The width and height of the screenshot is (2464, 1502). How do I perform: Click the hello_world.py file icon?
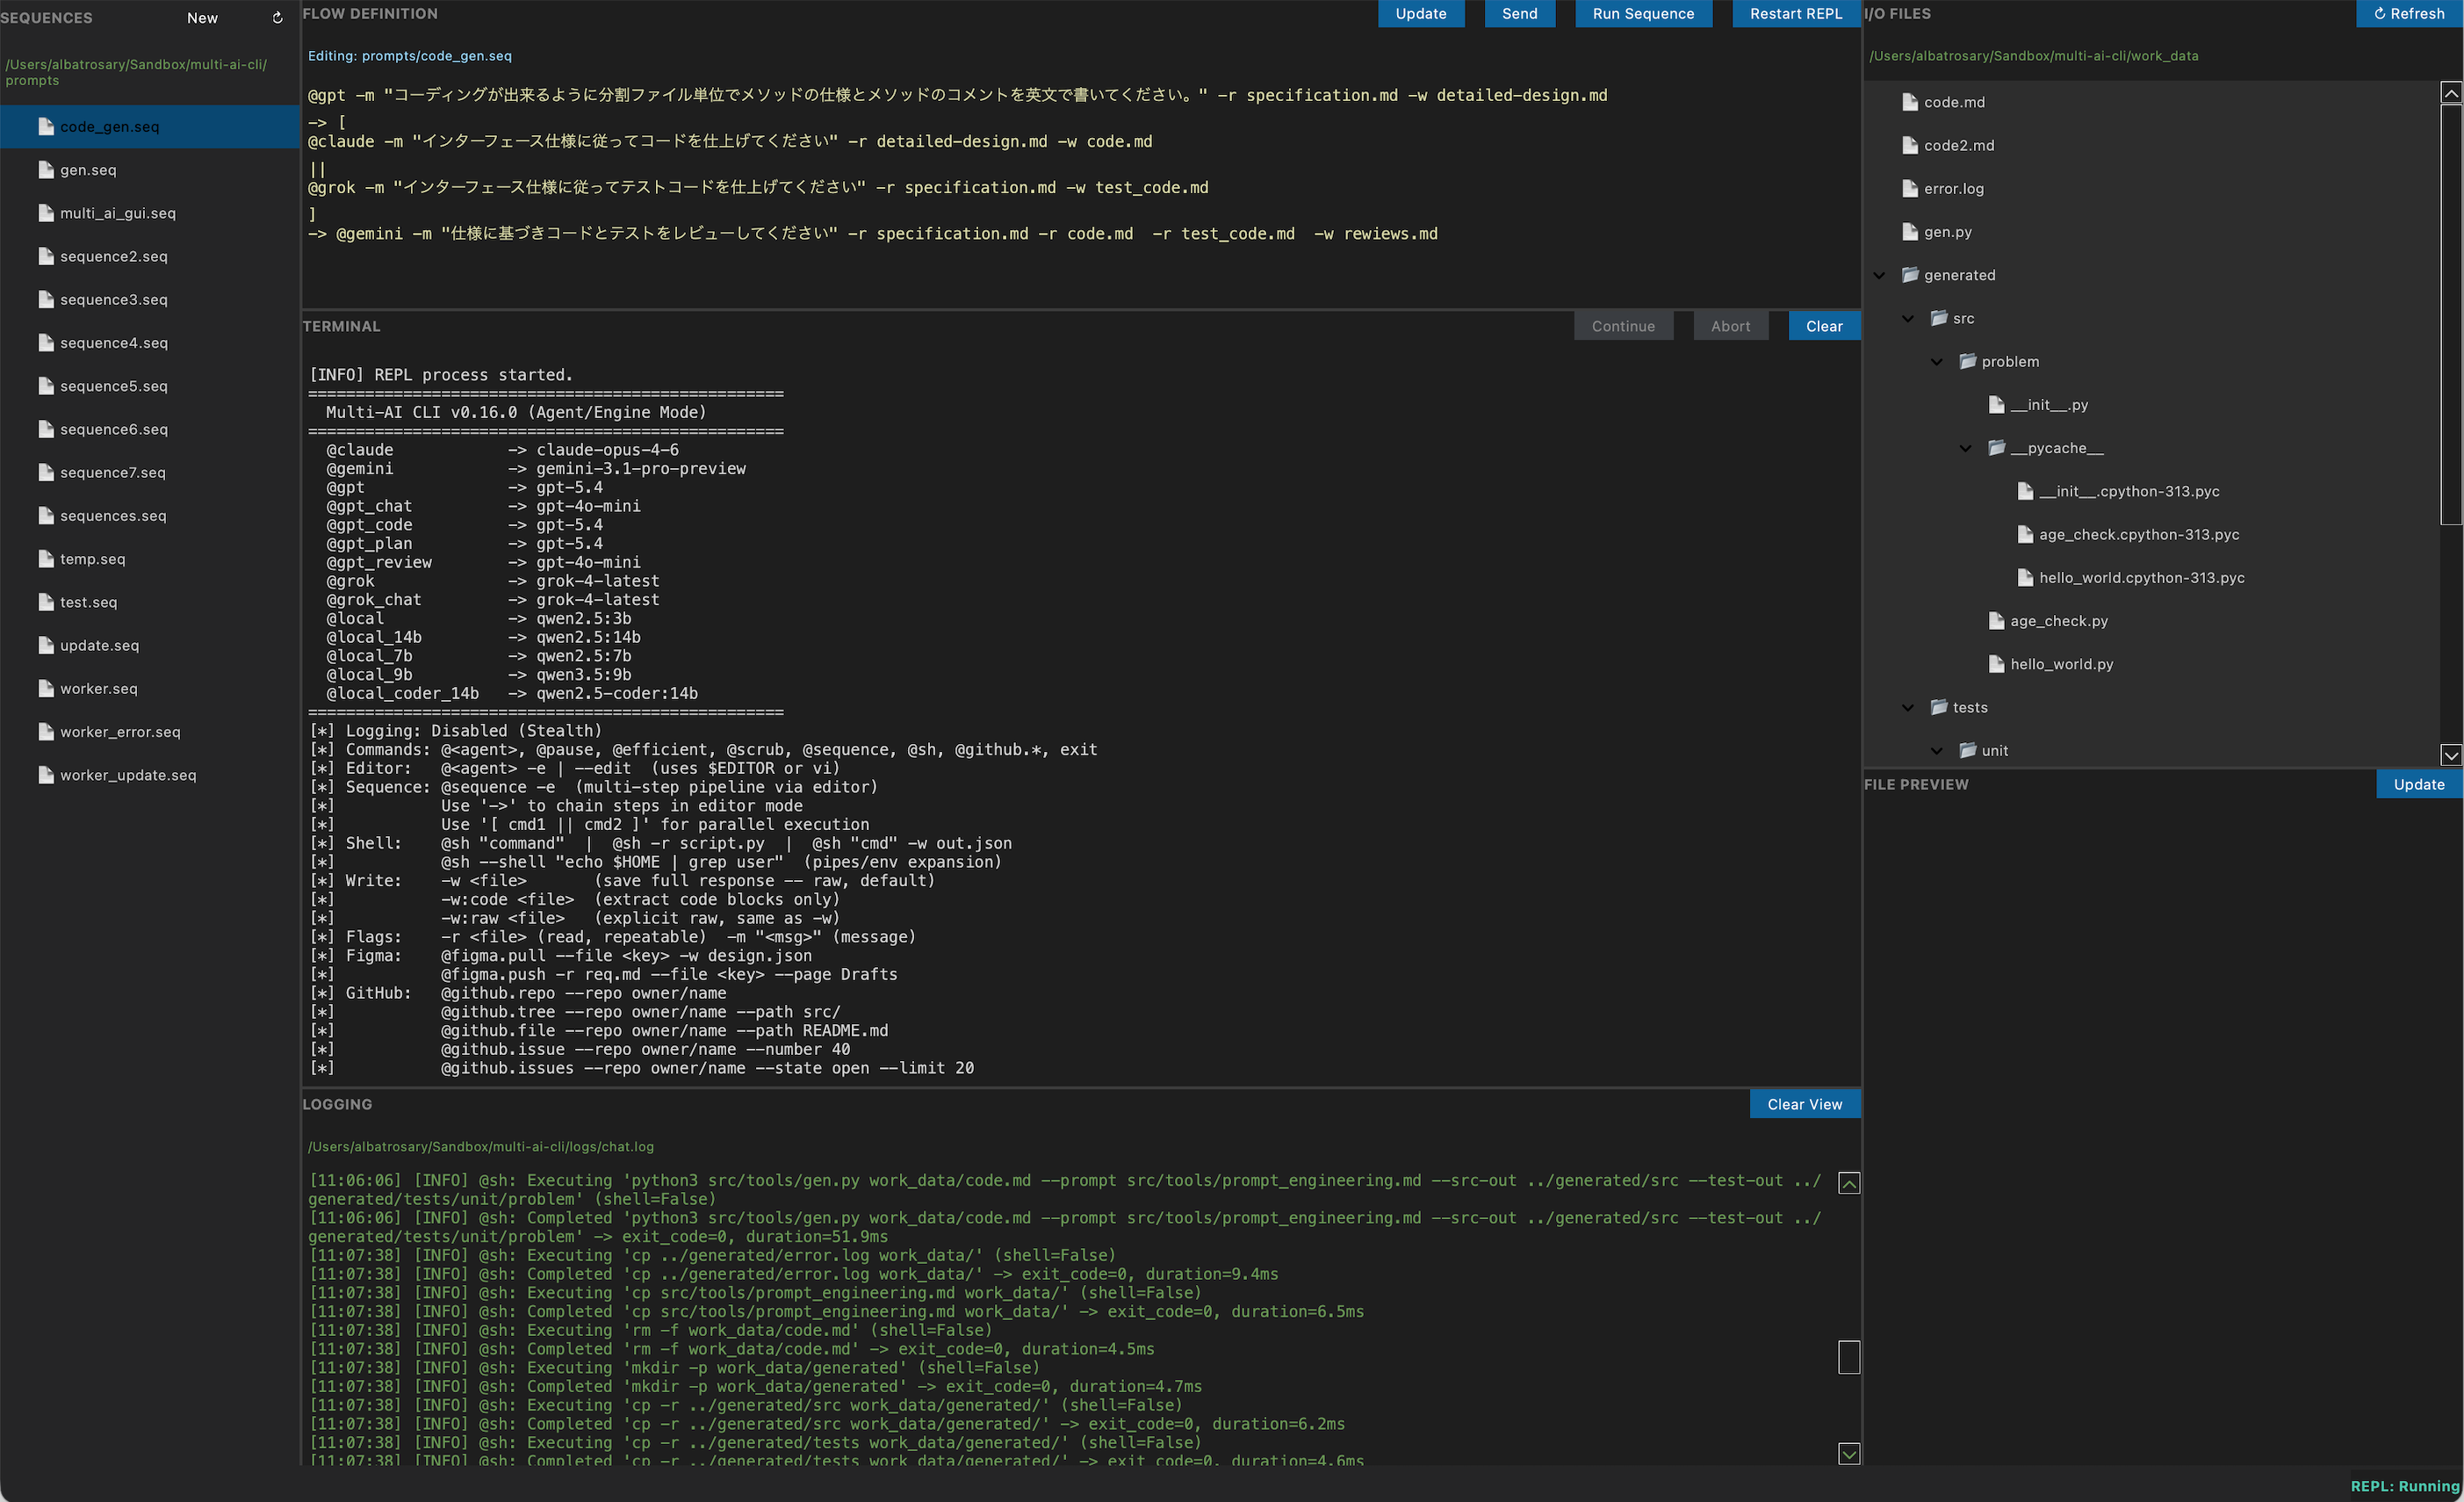click(x=1997, y=663)
